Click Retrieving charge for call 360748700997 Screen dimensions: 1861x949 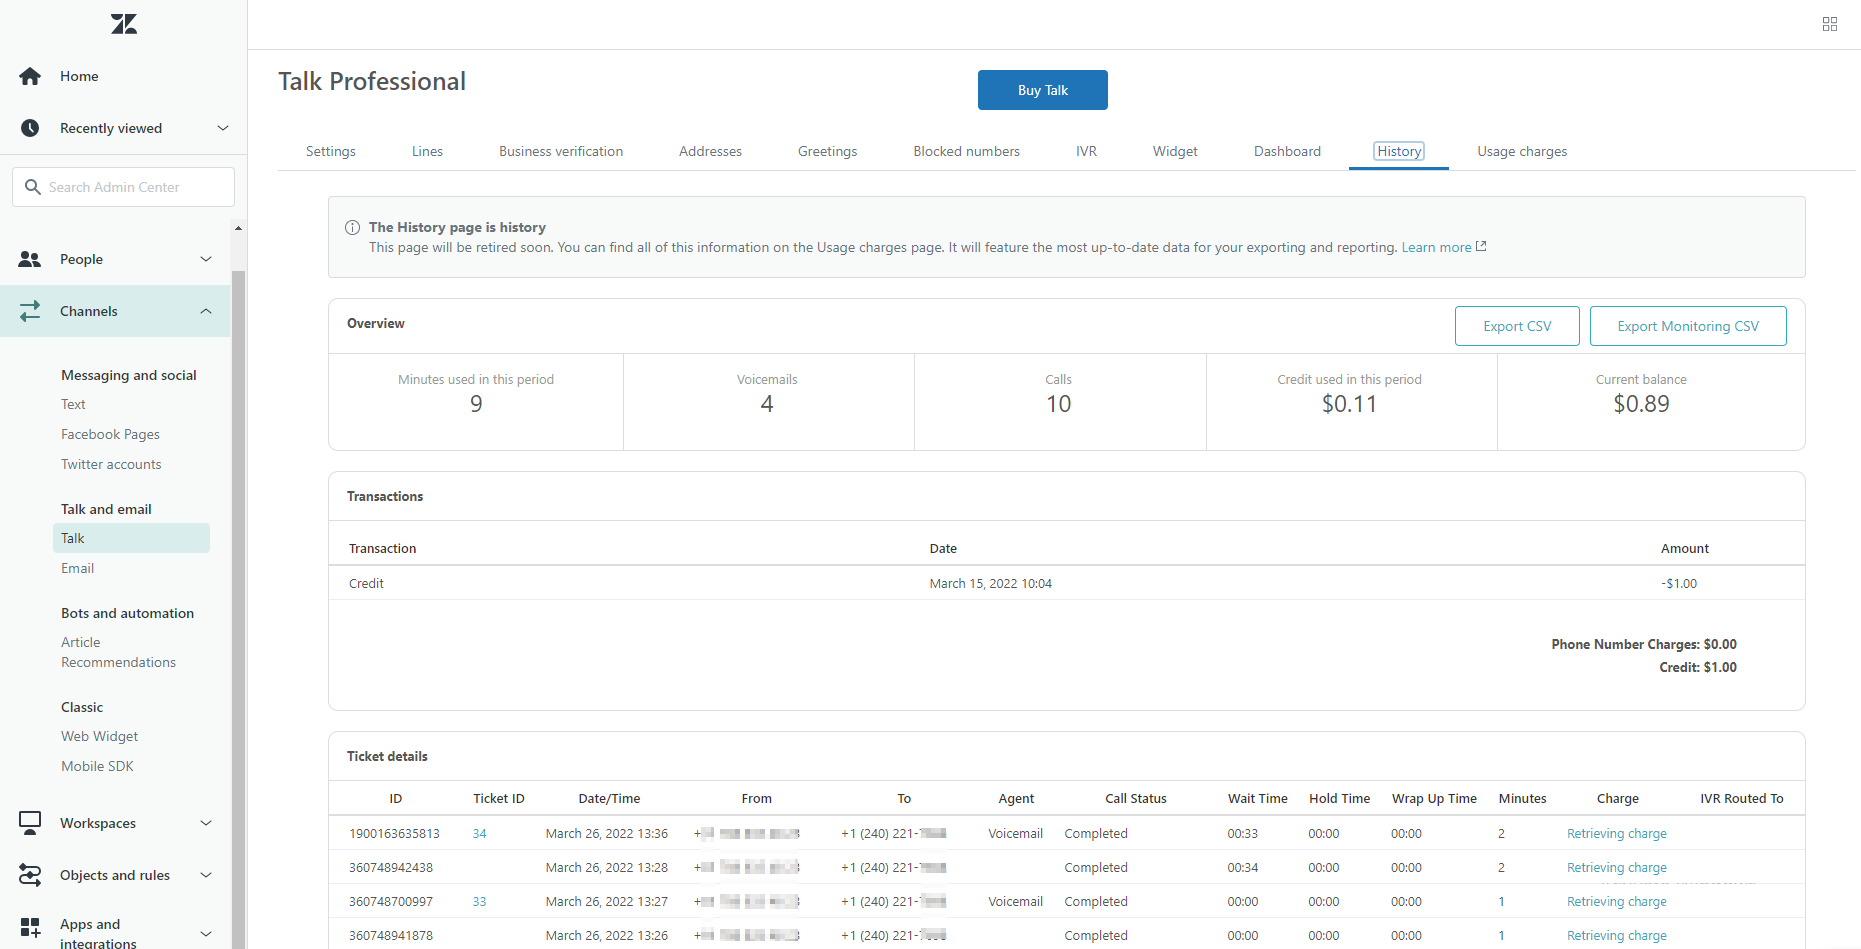tap(1616, 901)
